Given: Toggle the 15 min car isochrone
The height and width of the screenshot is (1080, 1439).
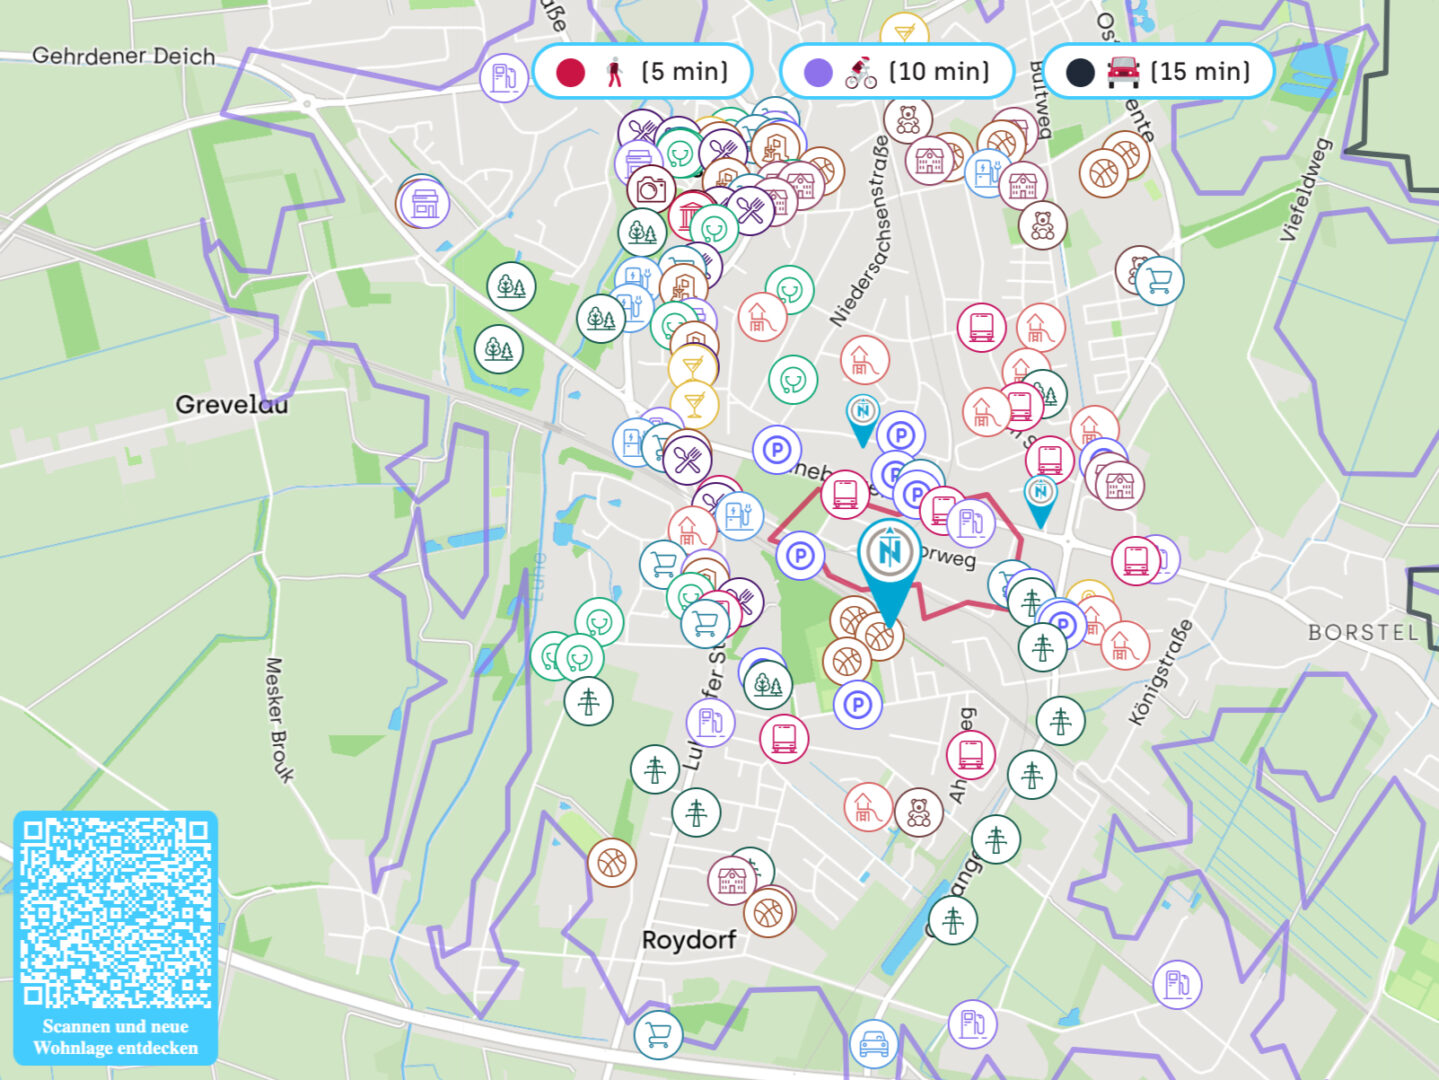Looking at the screenshot, I should tap(1158, 72).
